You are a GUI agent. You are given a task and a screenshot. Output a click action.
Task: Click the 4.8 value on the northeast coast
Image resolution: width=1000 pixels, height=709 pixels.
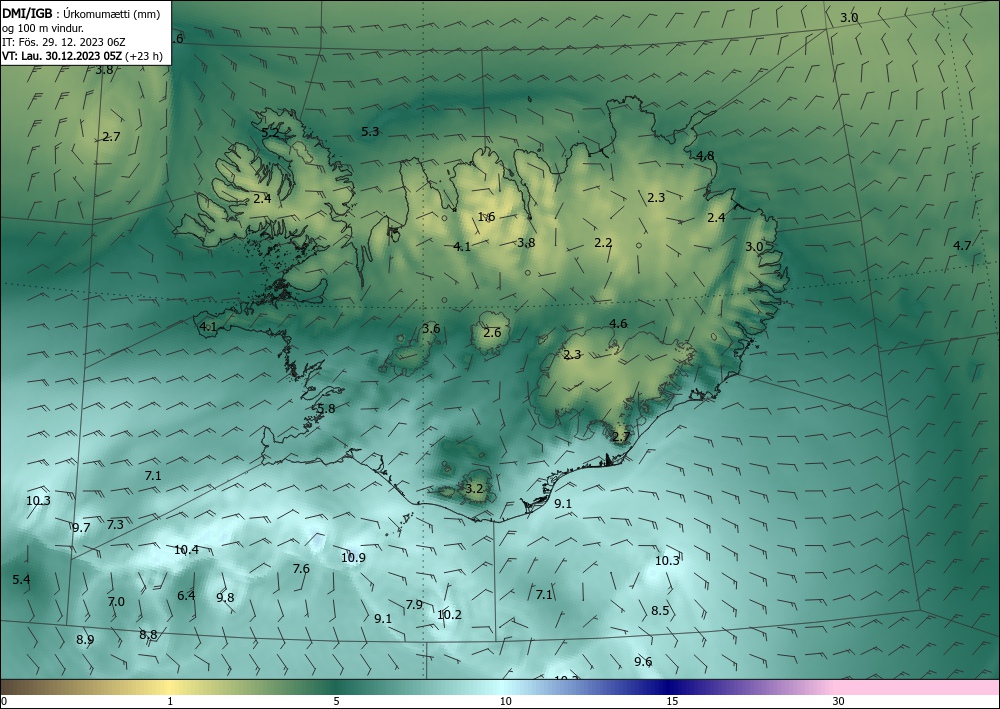pos(705,156)
